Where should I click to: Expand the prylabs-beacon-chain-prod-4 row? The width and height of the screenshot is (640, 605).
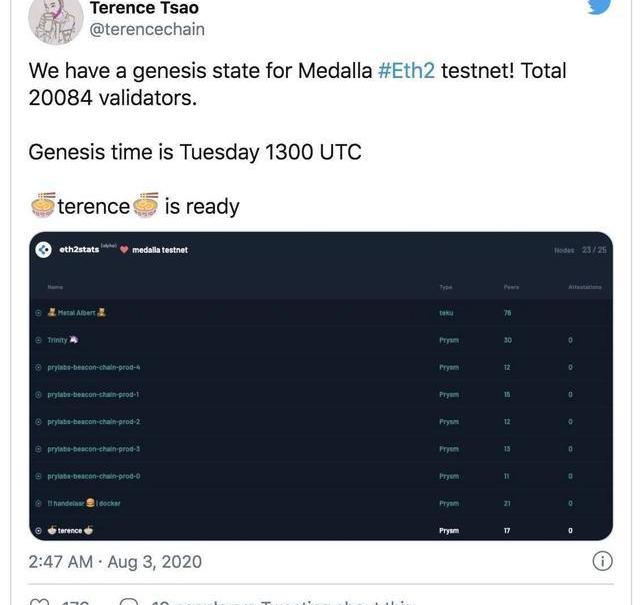click(x=95, y=367)
